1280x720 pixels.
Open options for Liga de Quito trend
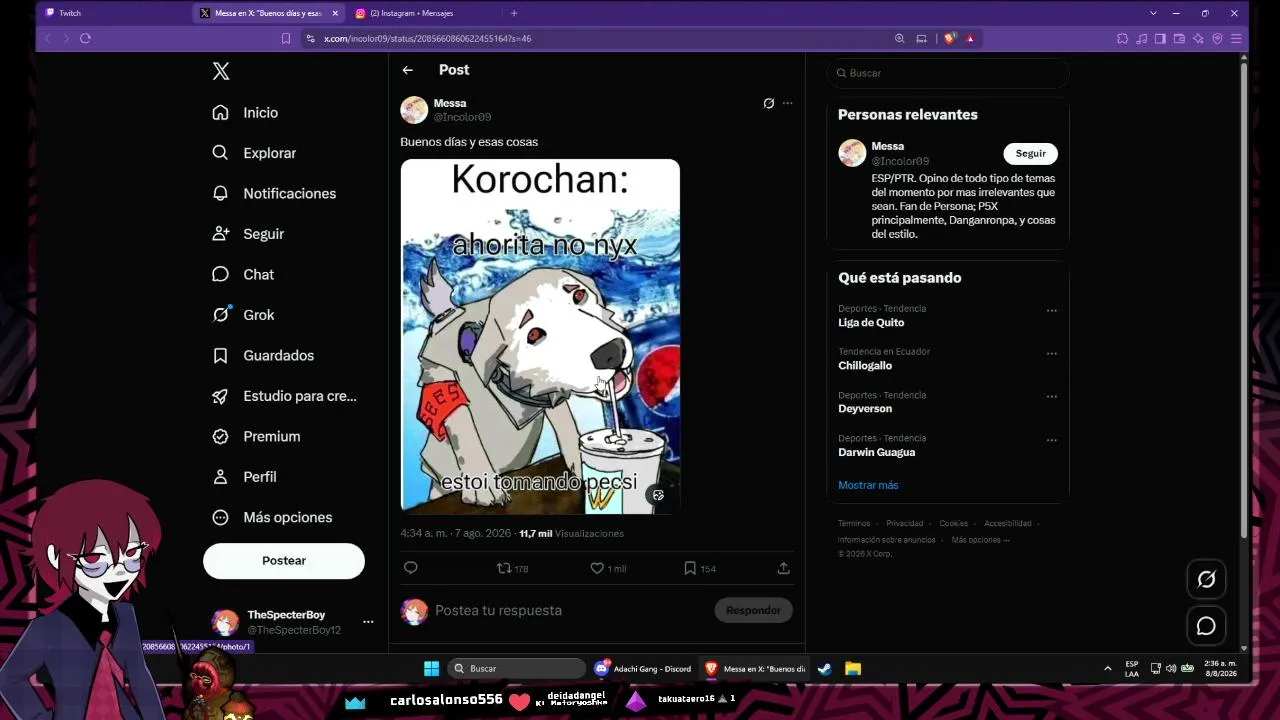tap(1051, 310)
